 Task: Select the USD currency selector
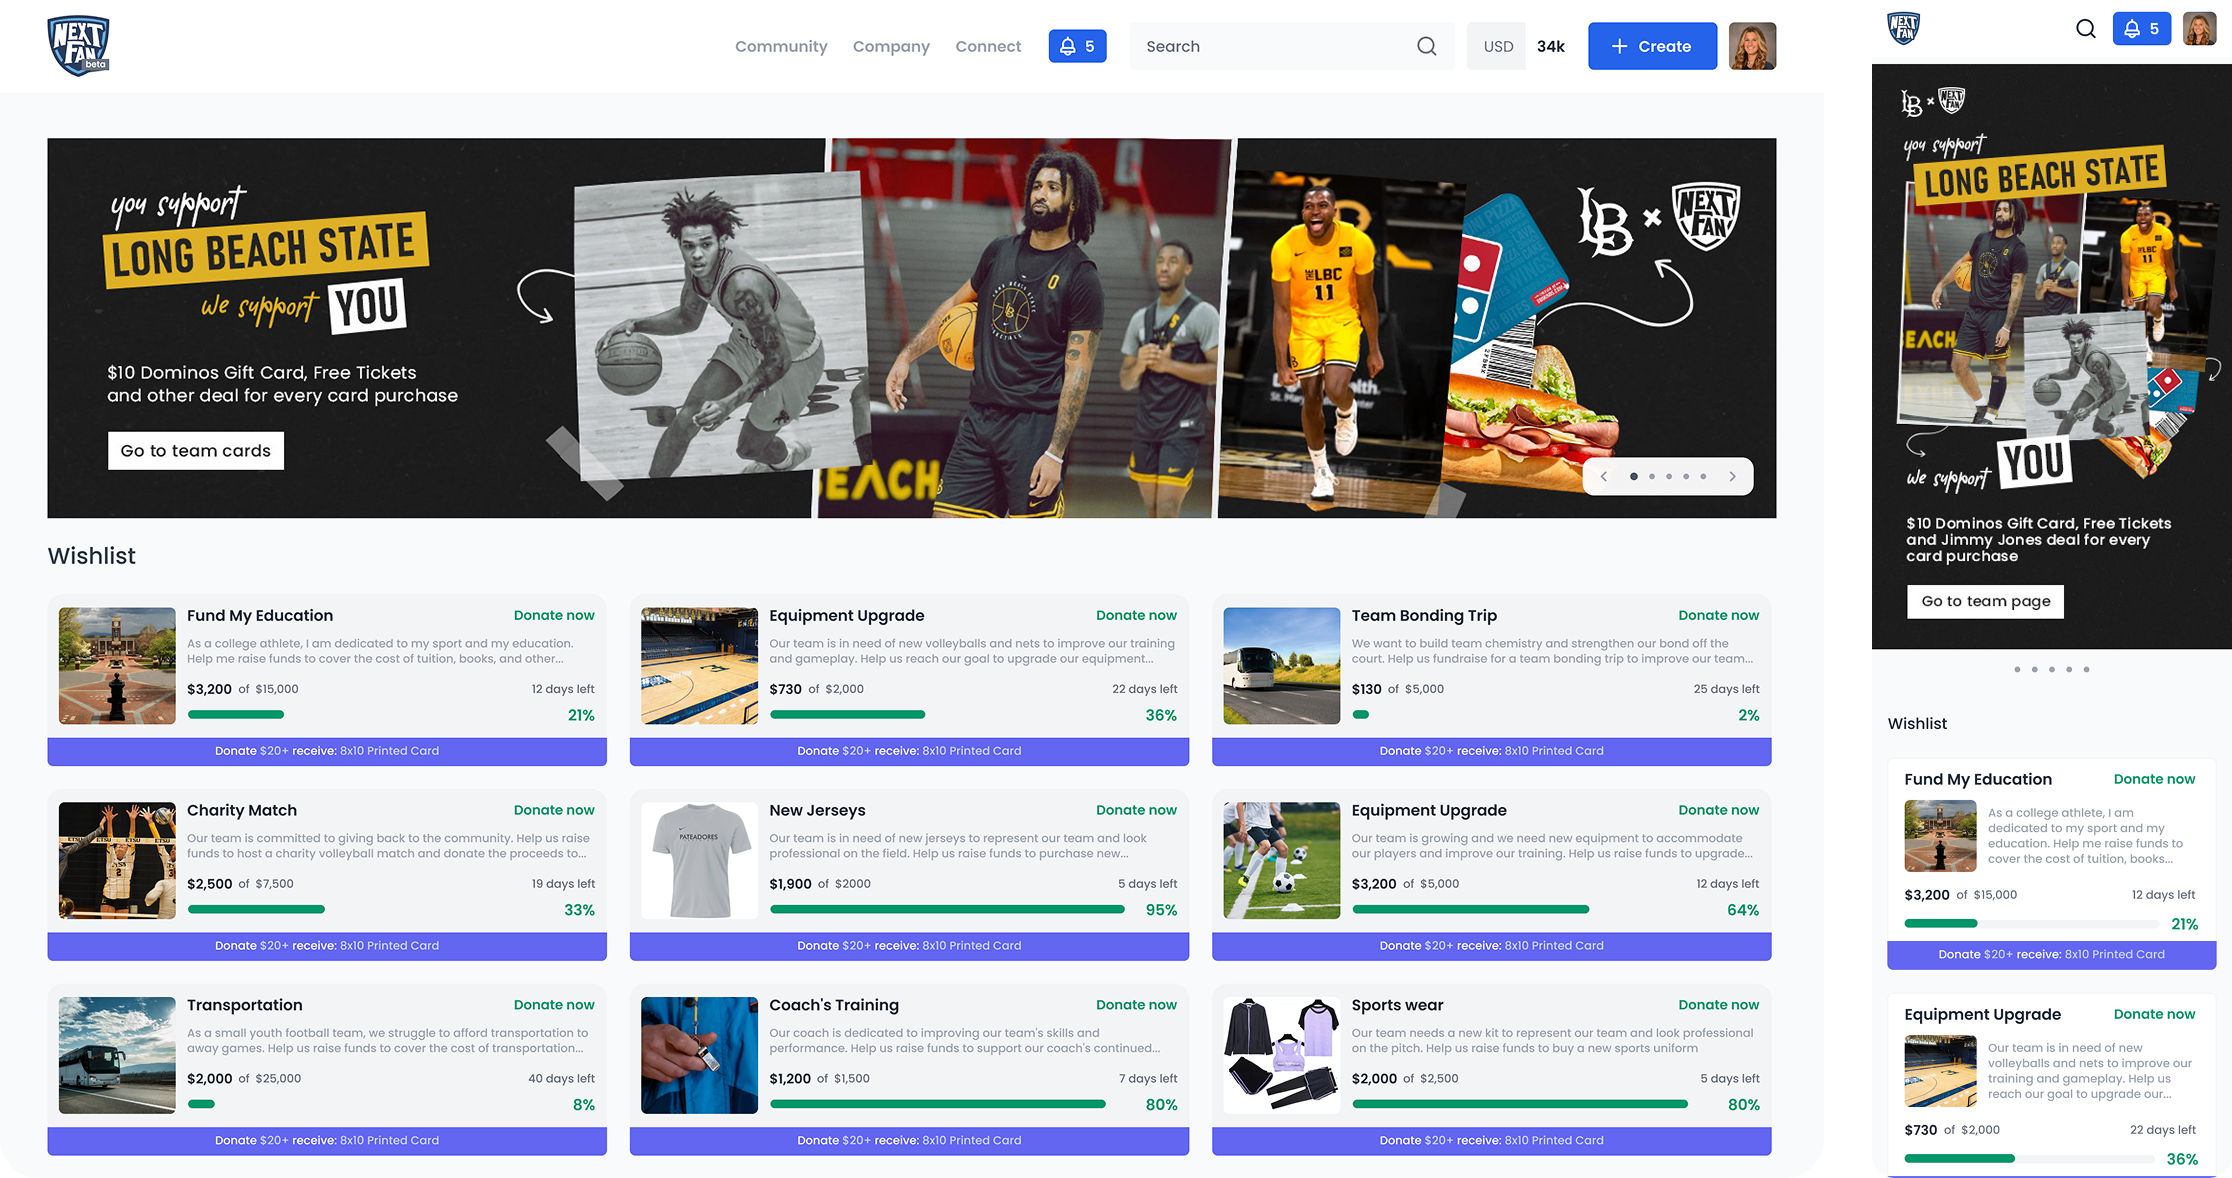(1498, 46)
